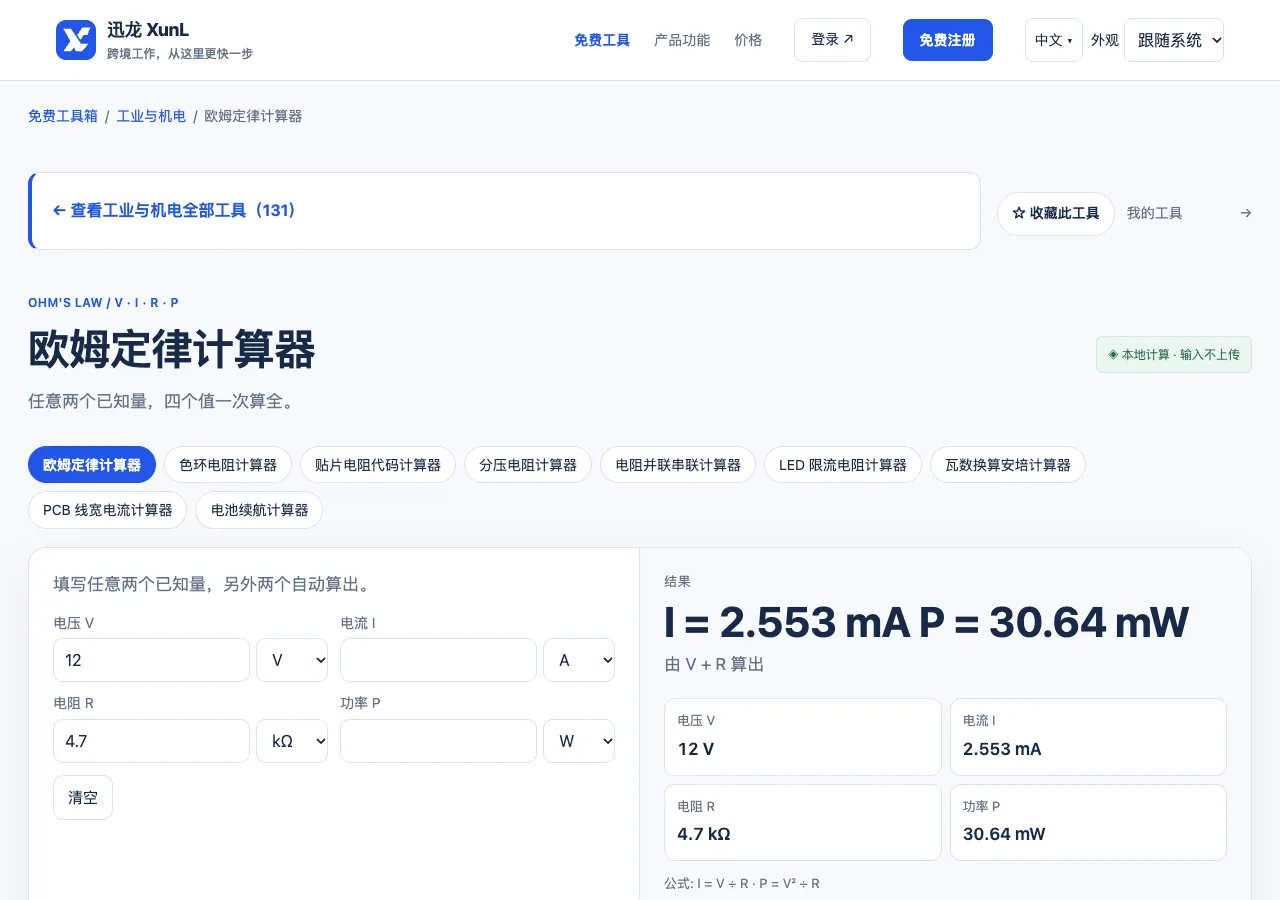Open 免费工具 in the top navigation

tap(602, 40)
